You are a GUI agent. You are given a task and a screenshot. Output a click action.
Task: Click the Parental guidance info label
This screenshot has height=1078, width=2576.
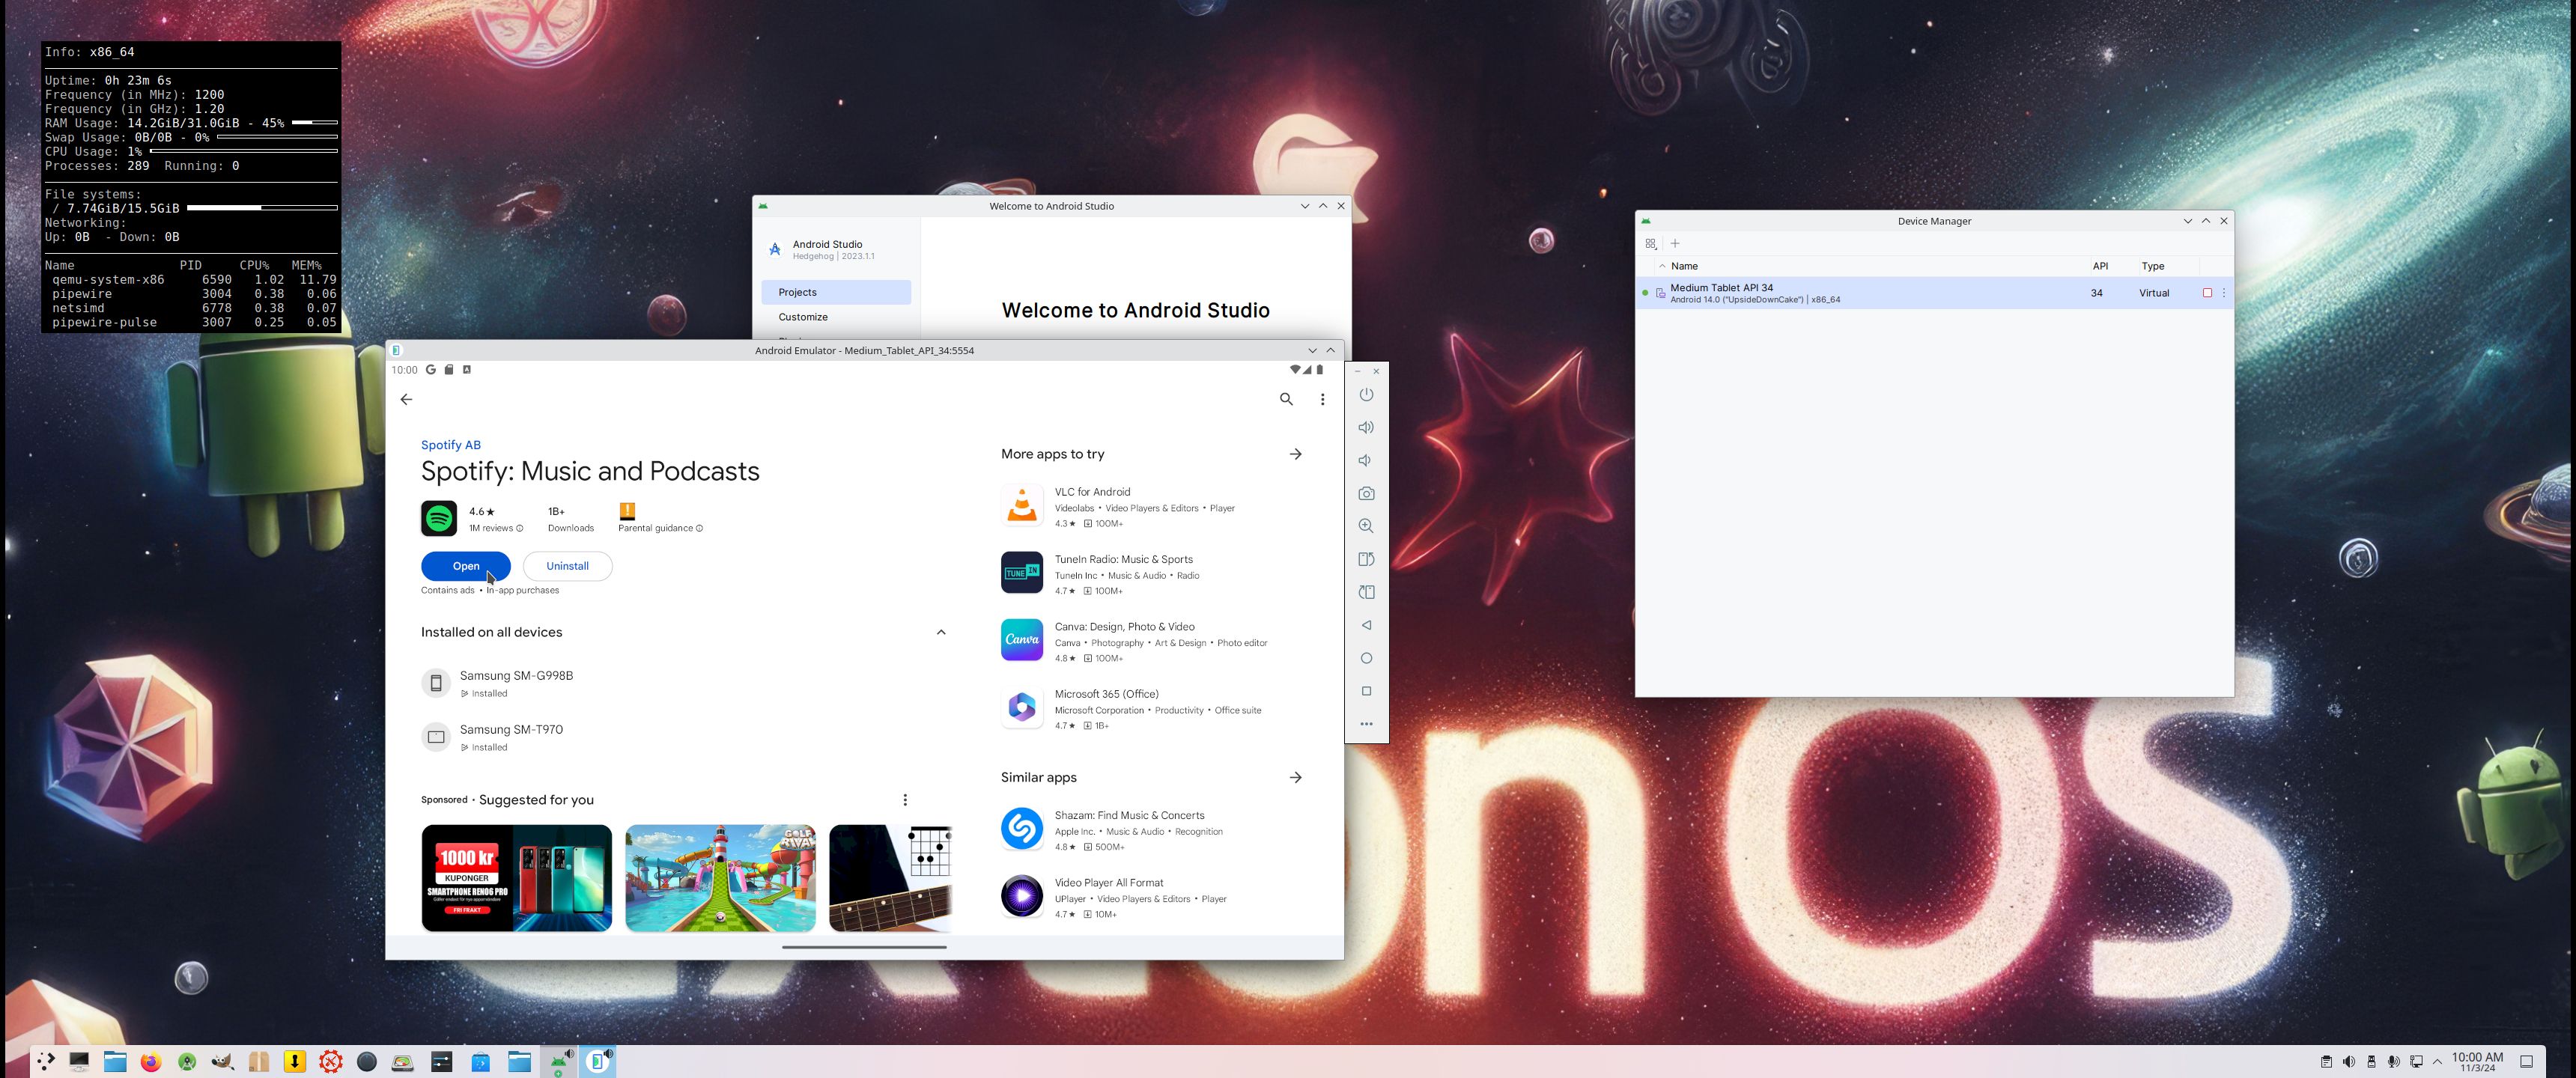660,528
